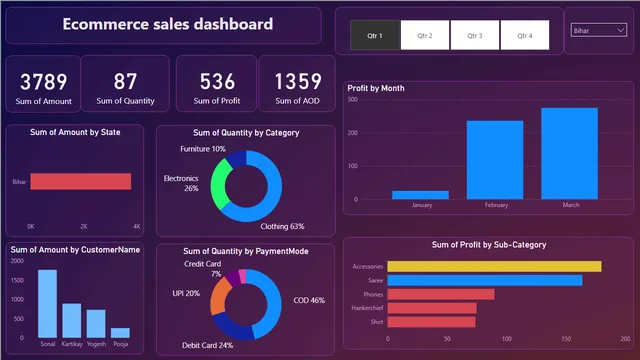
Task: Click the Sonal axis label
Action: click(48, 344)
